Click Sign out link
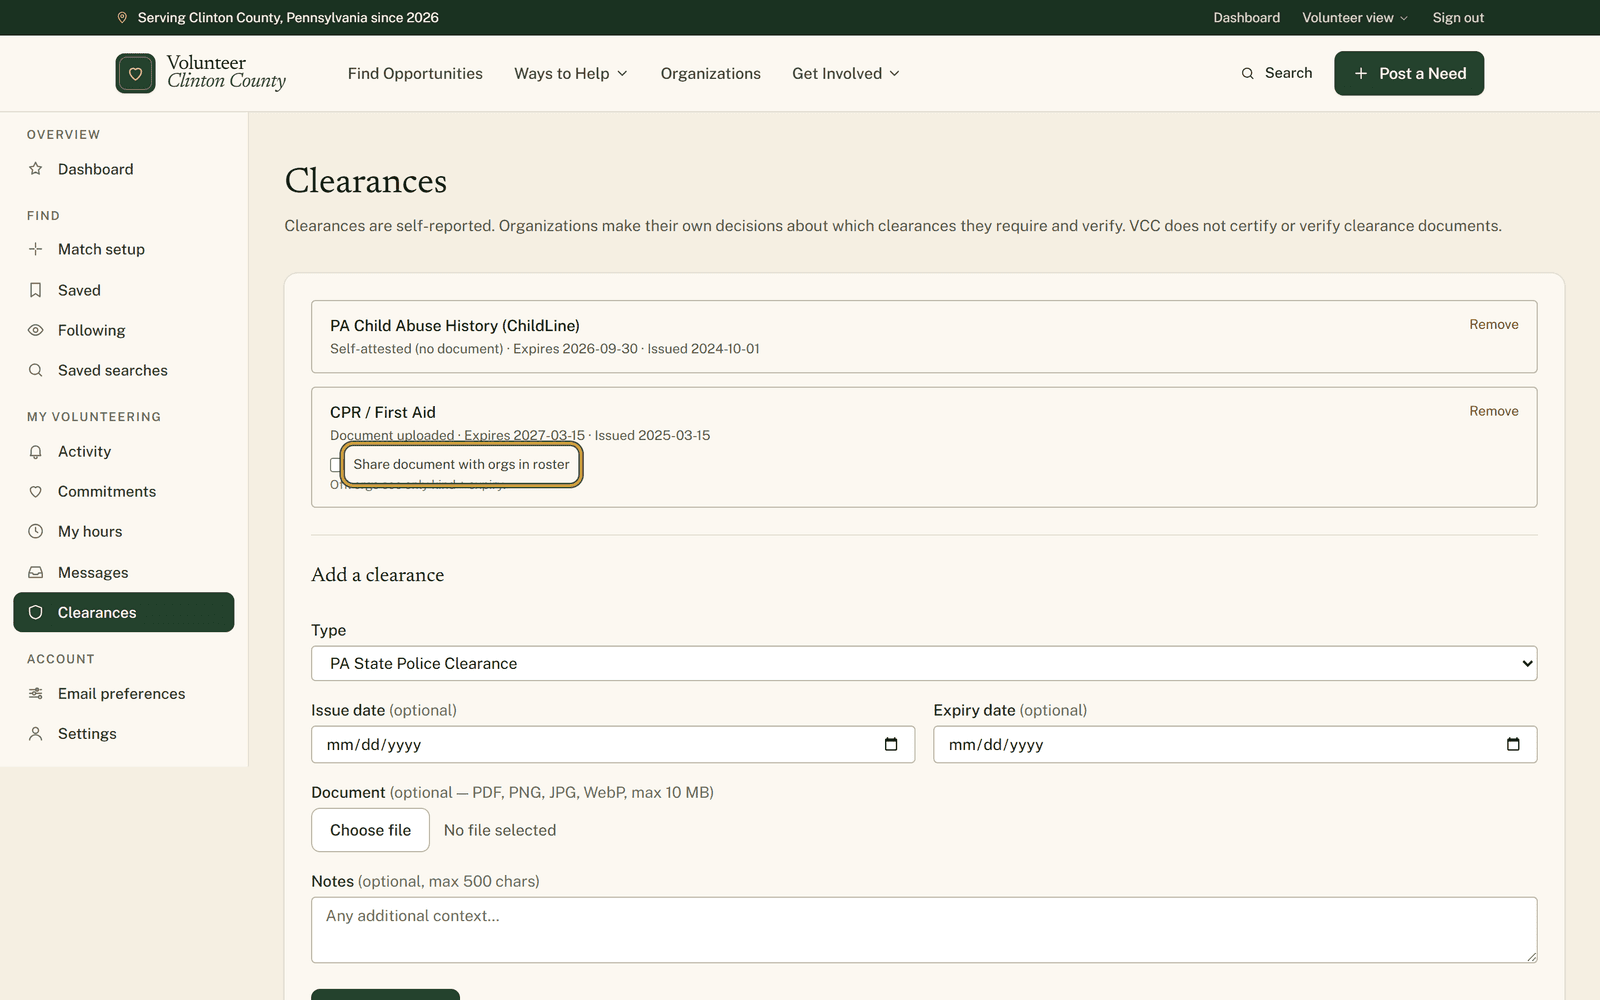1600x1000 pixels. (1458, 18)
